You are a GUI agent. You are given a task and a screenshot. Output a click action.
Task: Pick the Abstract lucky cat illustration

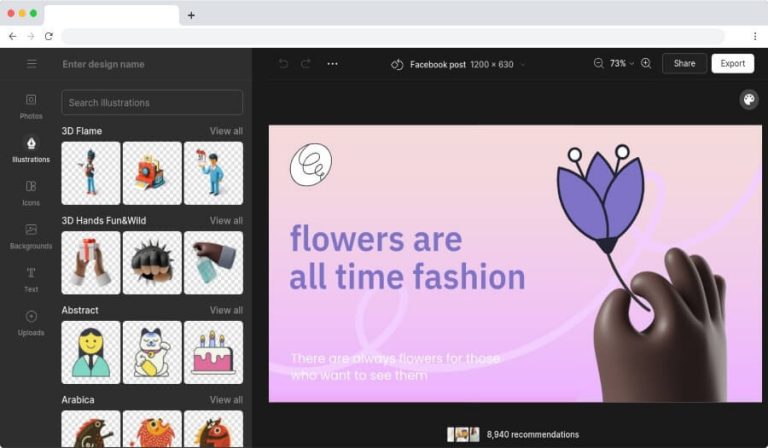[x=152, y=353]
